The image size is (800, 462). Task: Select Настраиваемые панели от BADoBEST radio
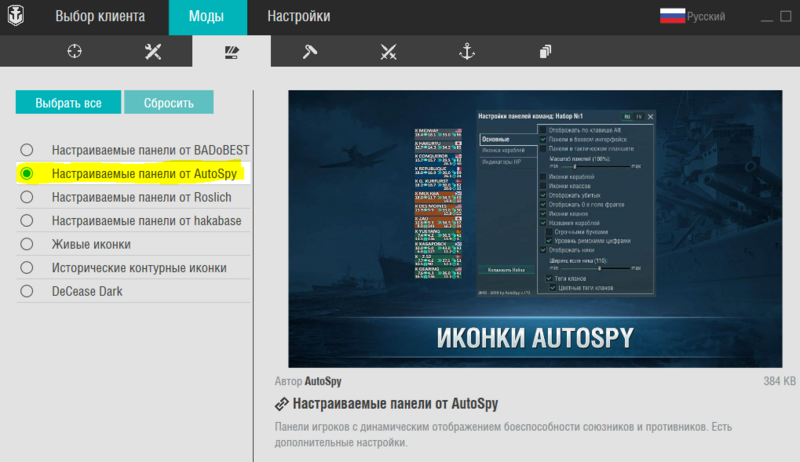click(27, 150)
